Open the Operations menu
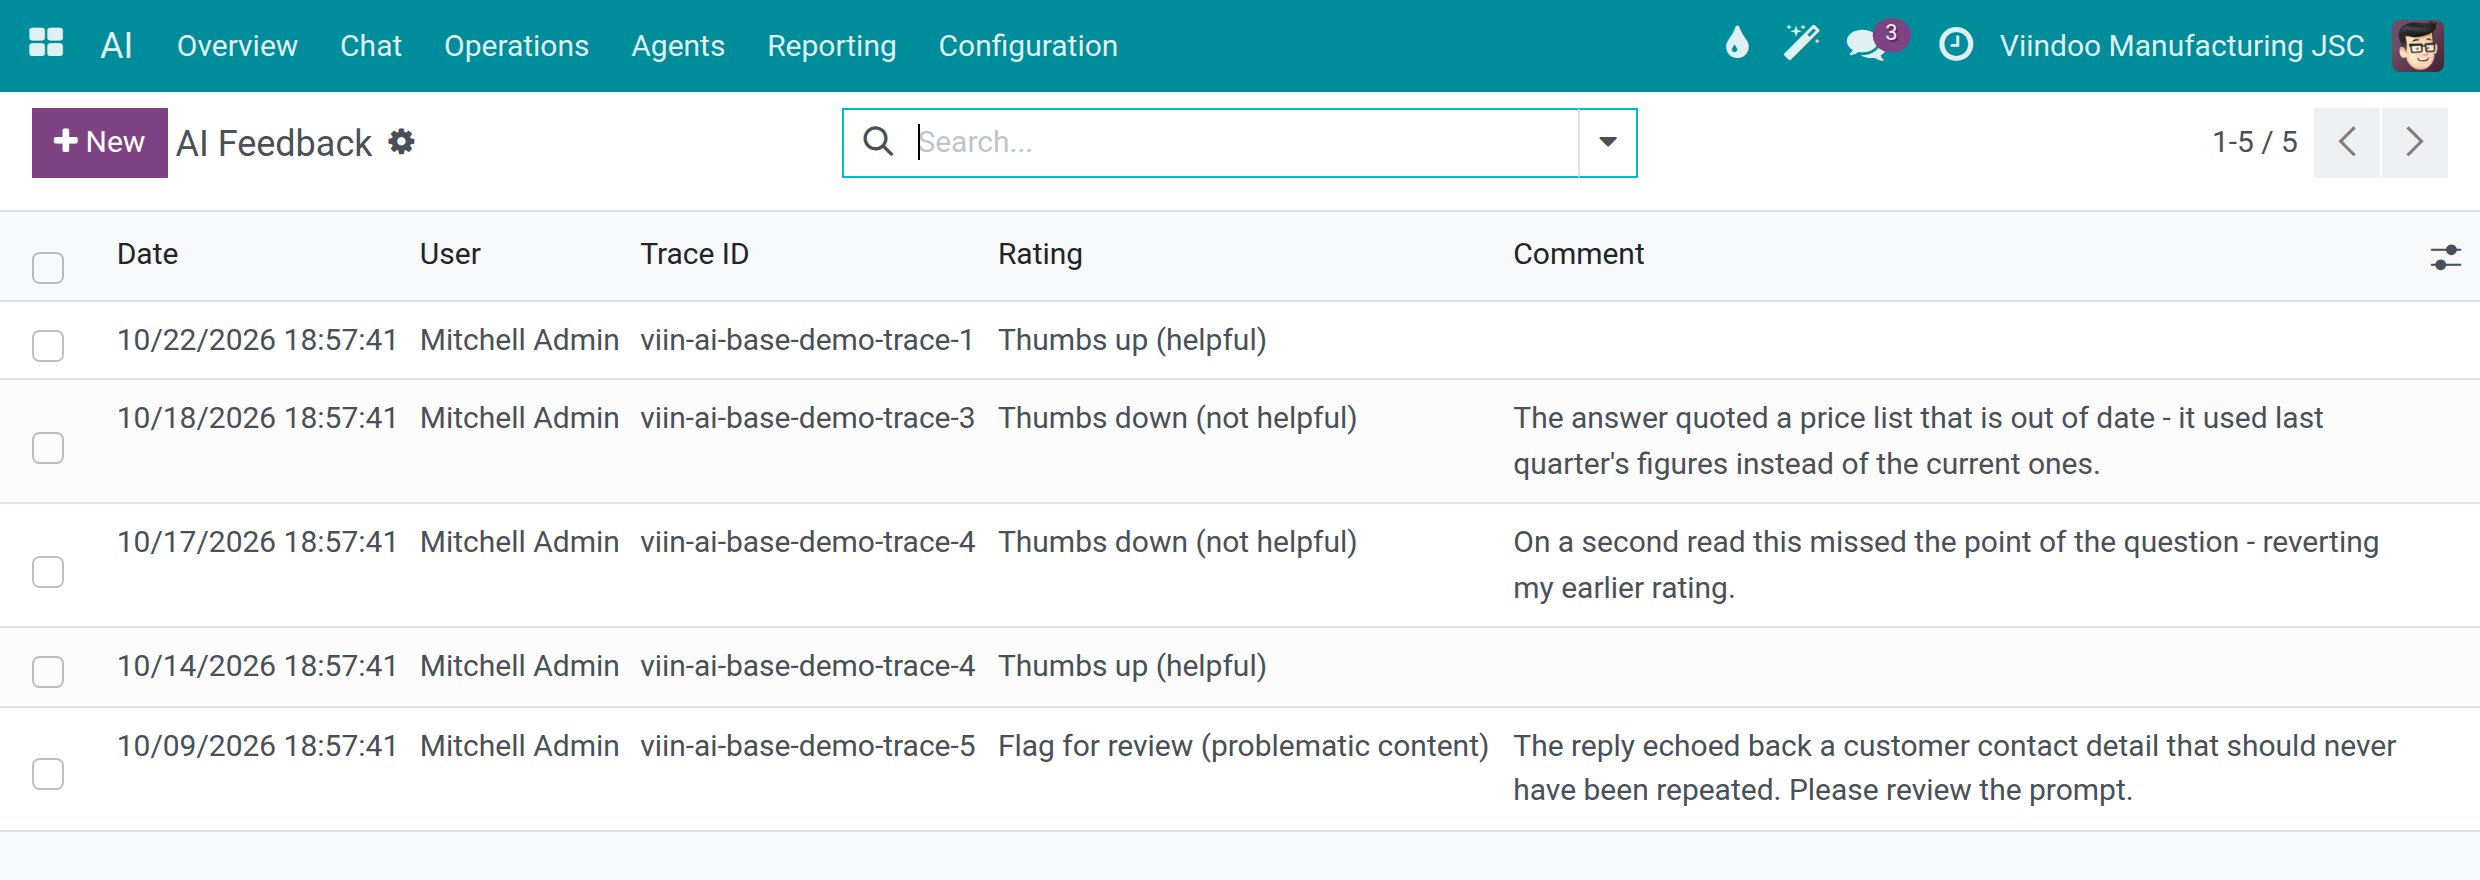 (x=516, y=46)
